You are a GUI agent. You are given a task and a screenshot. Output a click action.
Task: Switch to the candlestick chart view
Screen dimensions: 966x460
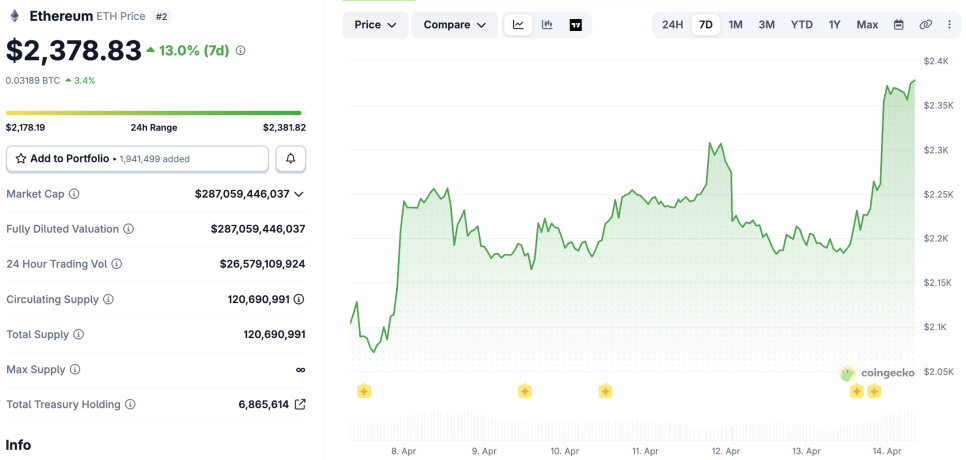(x=547, y=25)
